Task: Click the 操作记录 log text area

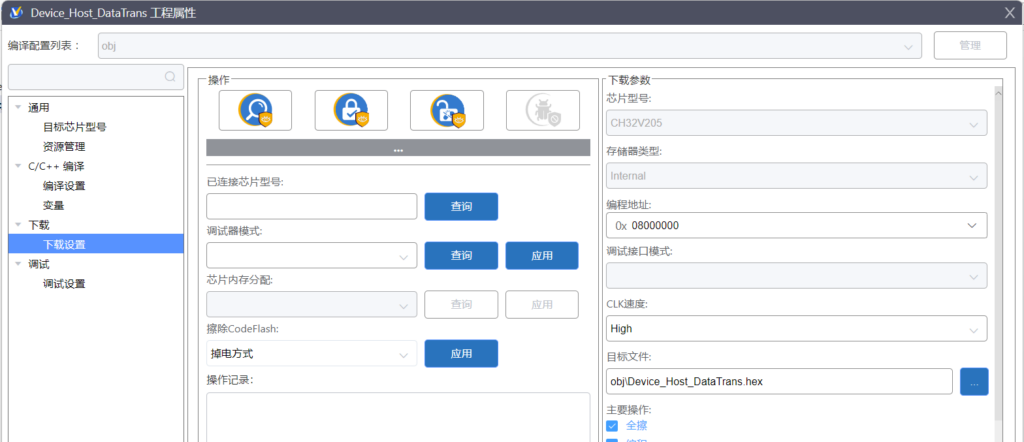Action: (398, 417)
